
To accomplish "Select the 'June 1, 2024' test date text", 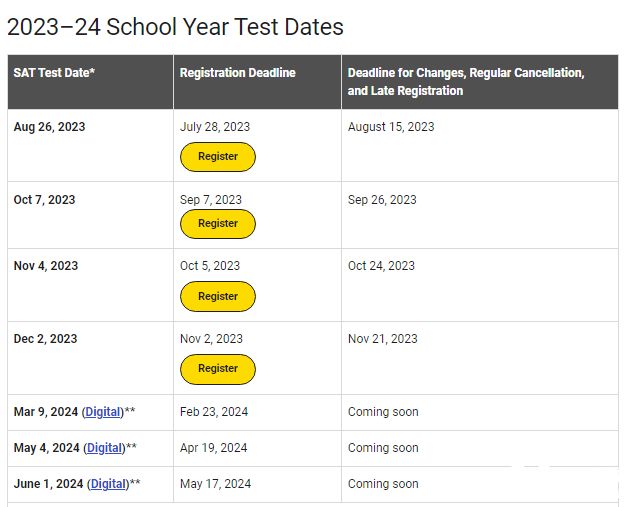I will click(x=48, y=484).
